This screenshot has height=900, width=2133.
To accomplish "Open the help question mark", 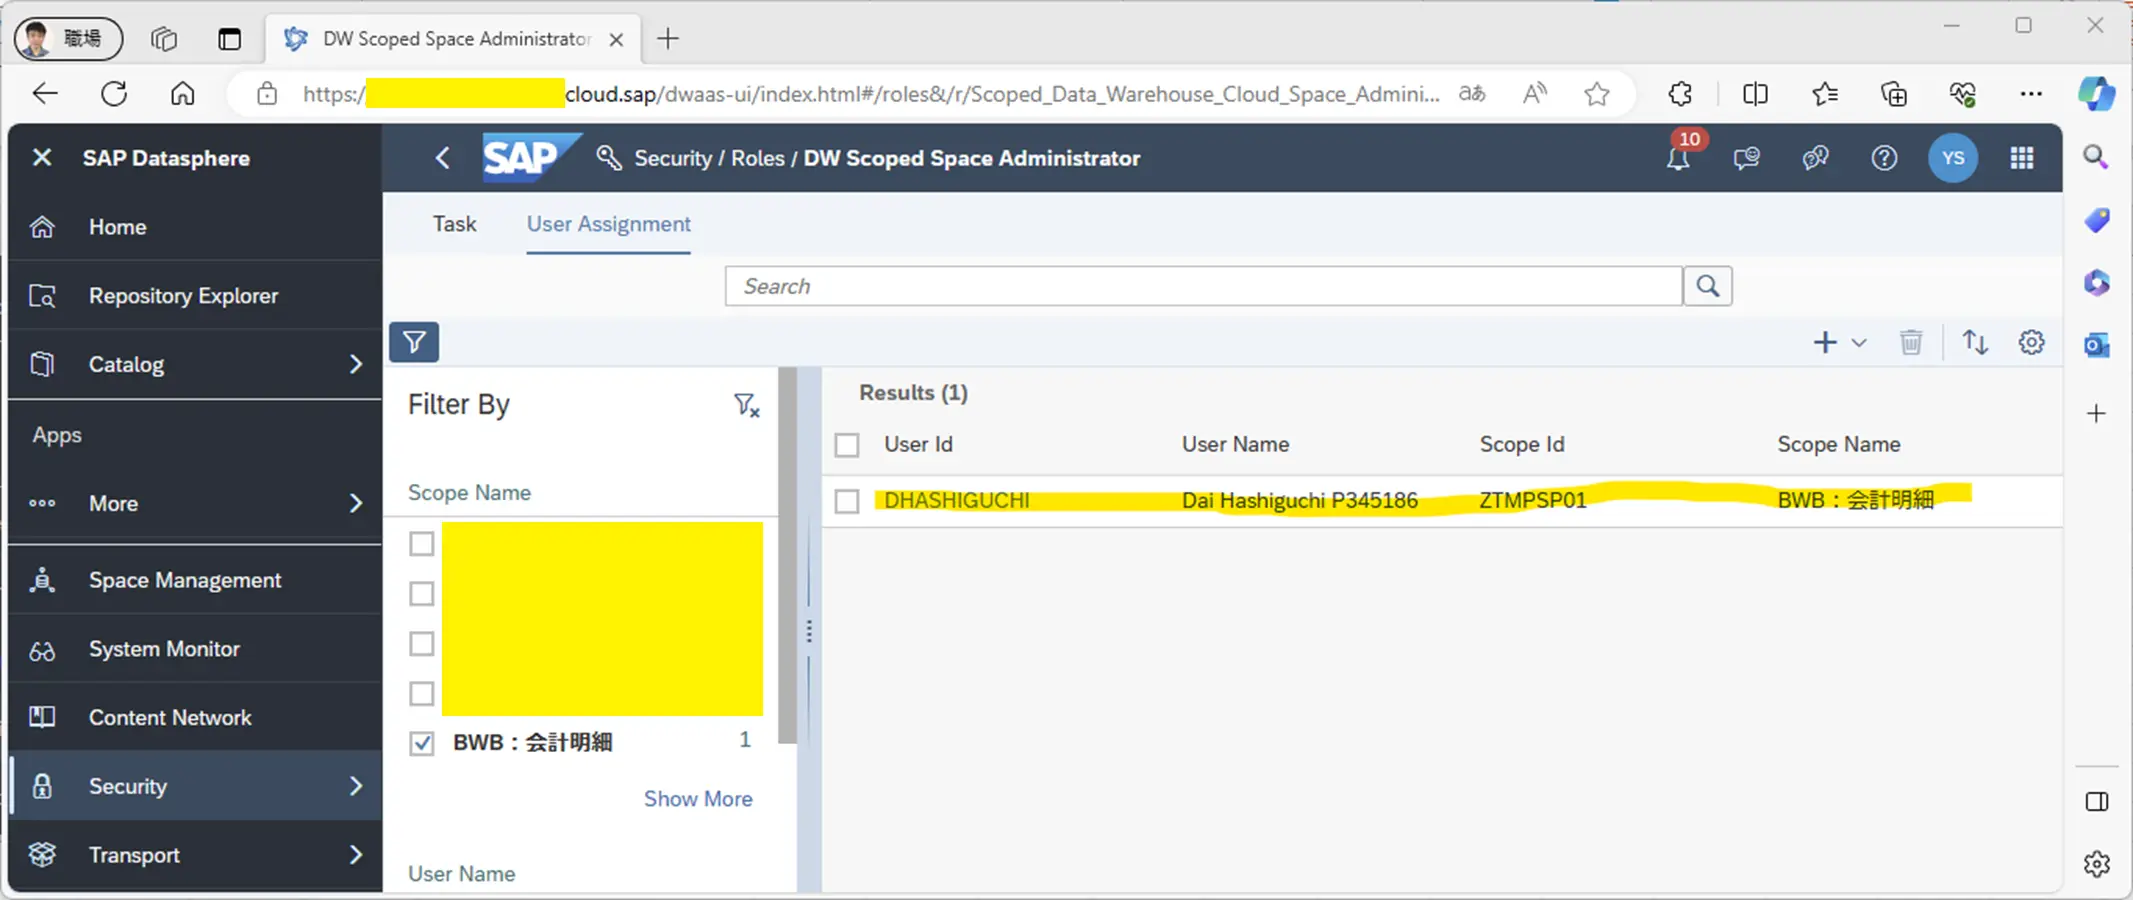I will pos(1884,158).
